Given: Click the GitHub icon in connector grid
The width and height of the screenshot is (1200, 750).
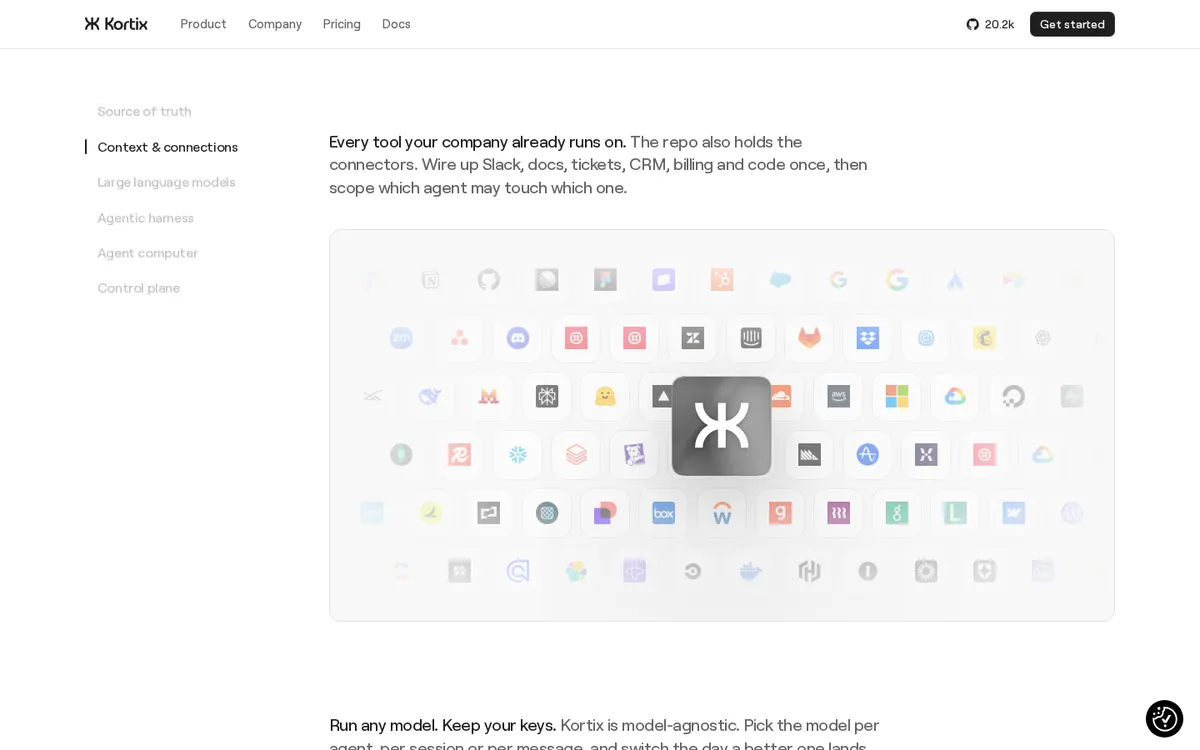Looking at the screenshot, I should [489, 280].
